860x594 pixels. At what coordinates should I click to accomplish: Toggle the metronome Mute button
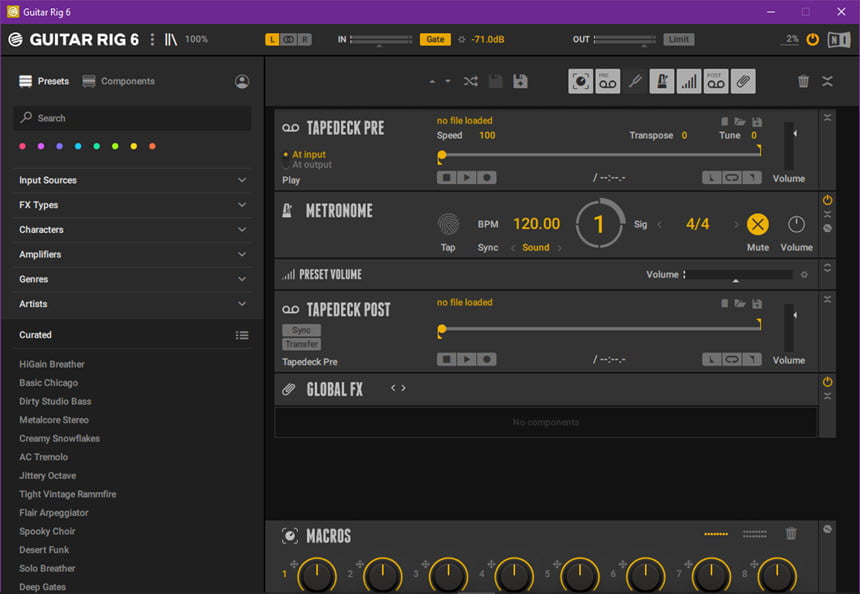coord(757,224)
